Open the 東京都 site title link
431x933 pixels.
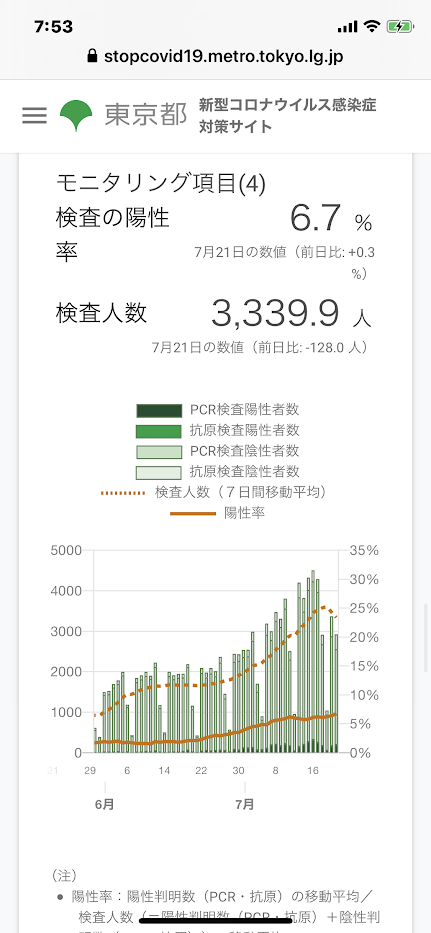146,115
